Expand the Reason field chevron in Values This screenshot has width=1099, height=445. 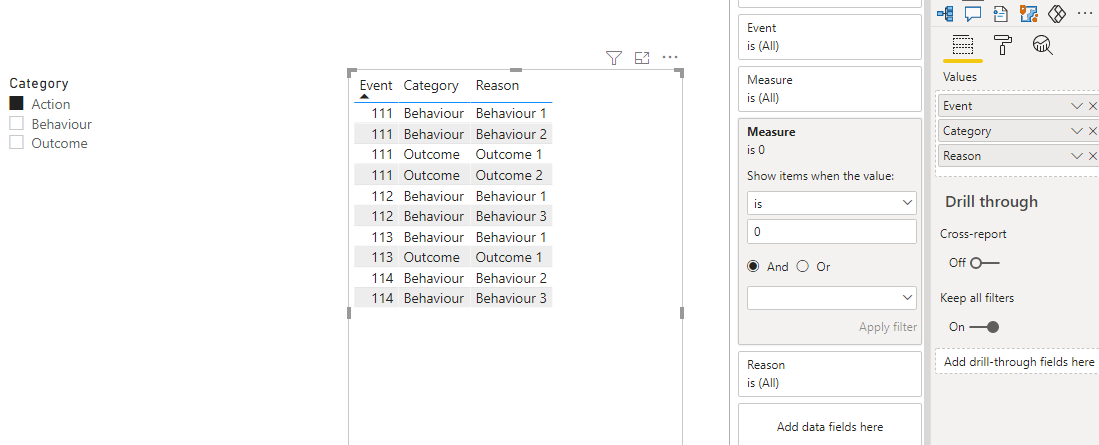tap(1077, 156)
